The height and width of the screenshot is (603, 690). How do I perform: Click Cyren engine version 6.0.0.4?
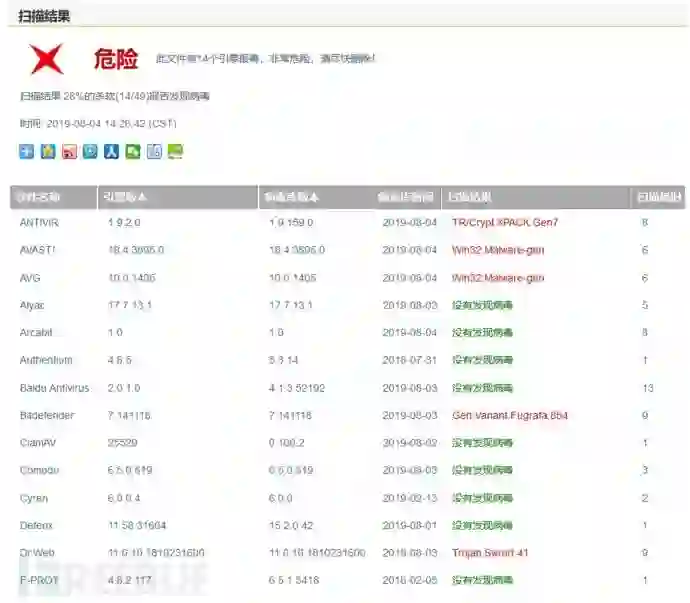point(124,498)
